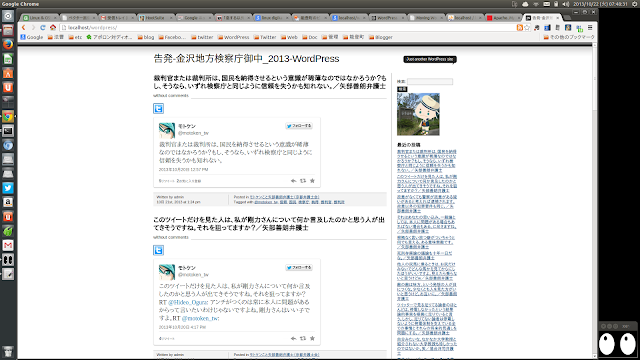The height and width of the screenshot is (360, 640).
Task: Open Google Chrome launcher icon in dock
Action: coord(8,116)
